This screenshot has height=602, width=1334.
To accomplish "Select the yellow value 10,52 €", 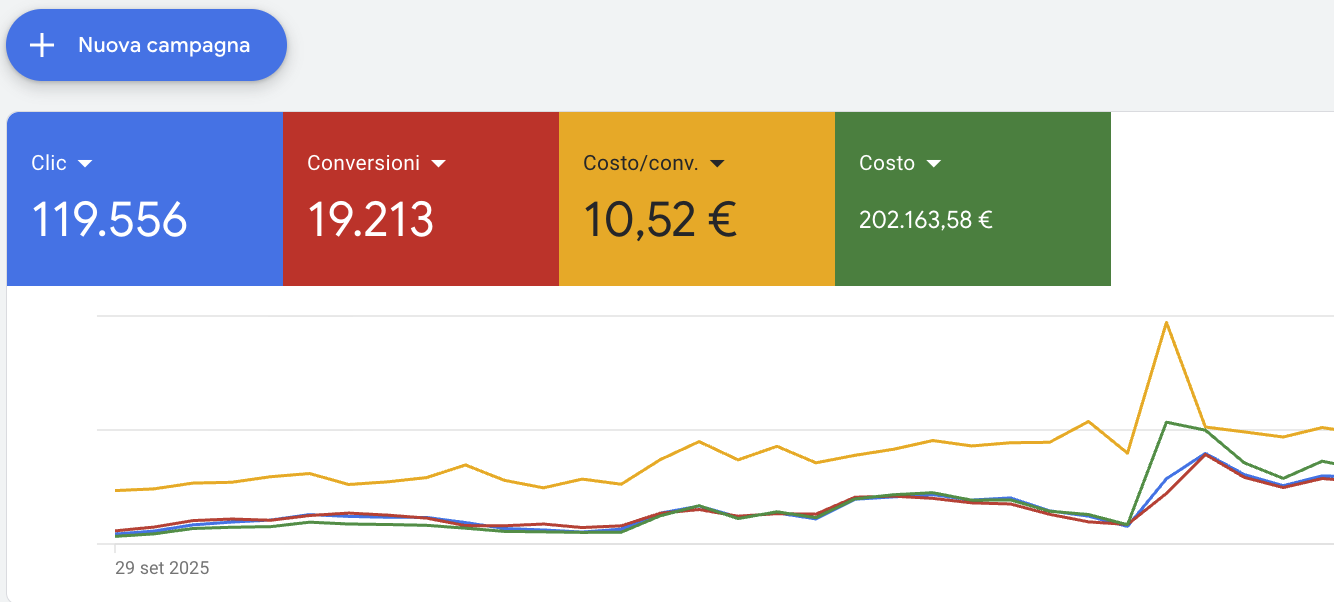I will click(x=660, y=220).
